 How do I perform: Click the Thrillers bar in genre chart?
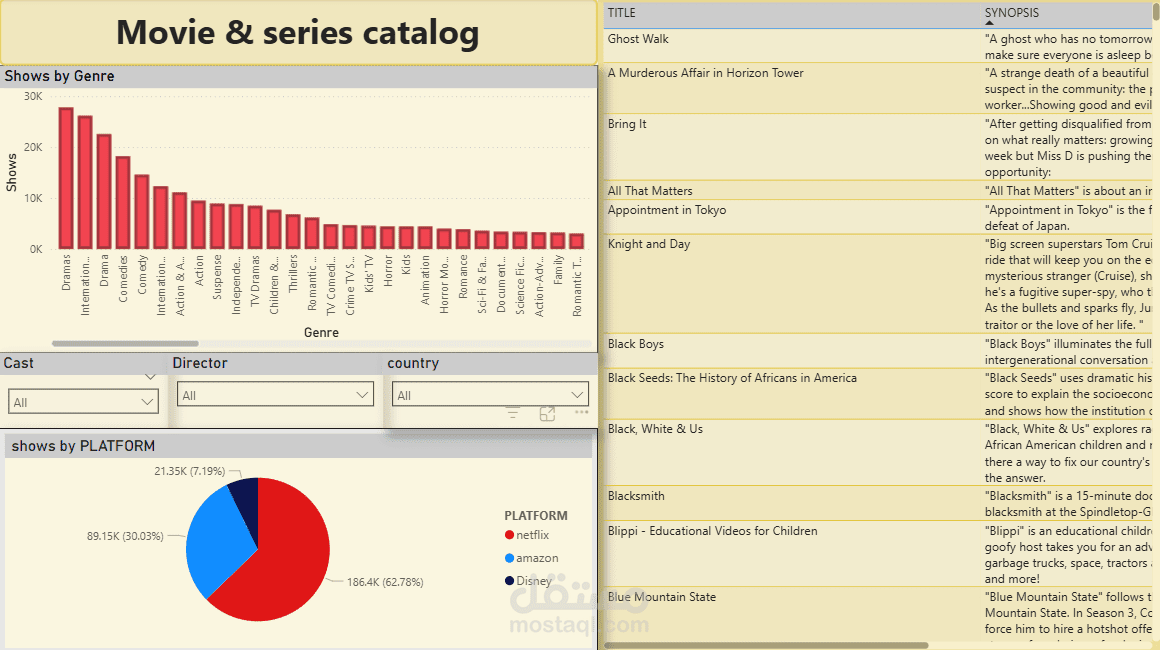[x=293, y=231]
